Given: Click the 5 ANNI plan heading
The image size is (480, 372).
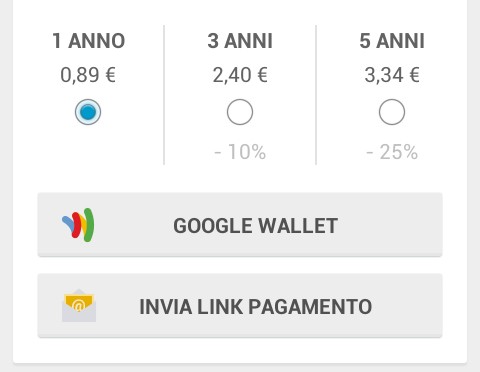Looking at the screenshot, I should [392, 41].
